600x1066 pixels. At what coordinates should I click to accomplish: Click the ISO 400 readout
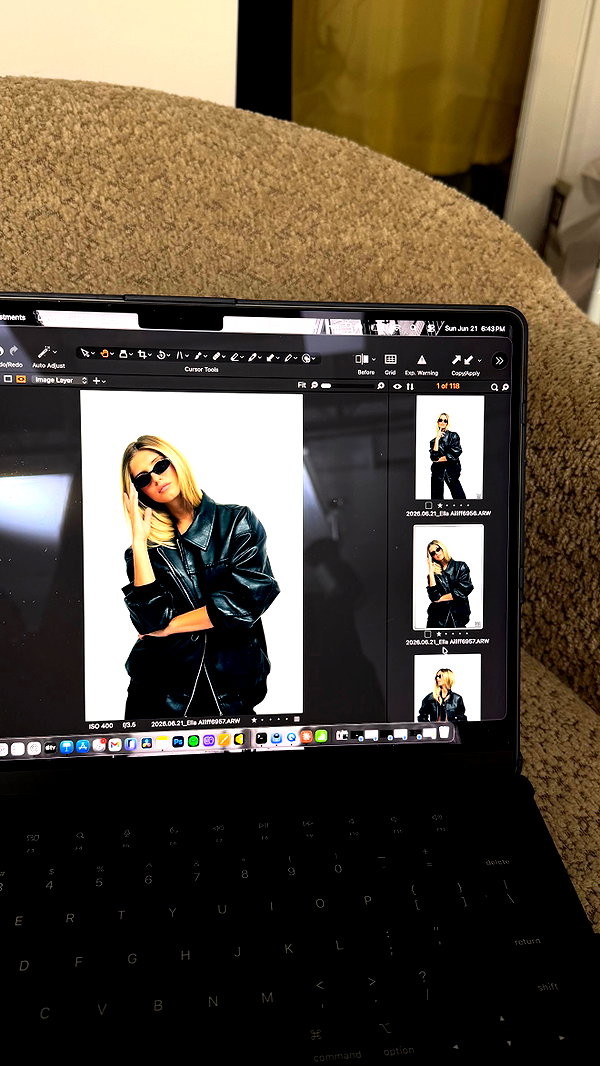(101, 726)
